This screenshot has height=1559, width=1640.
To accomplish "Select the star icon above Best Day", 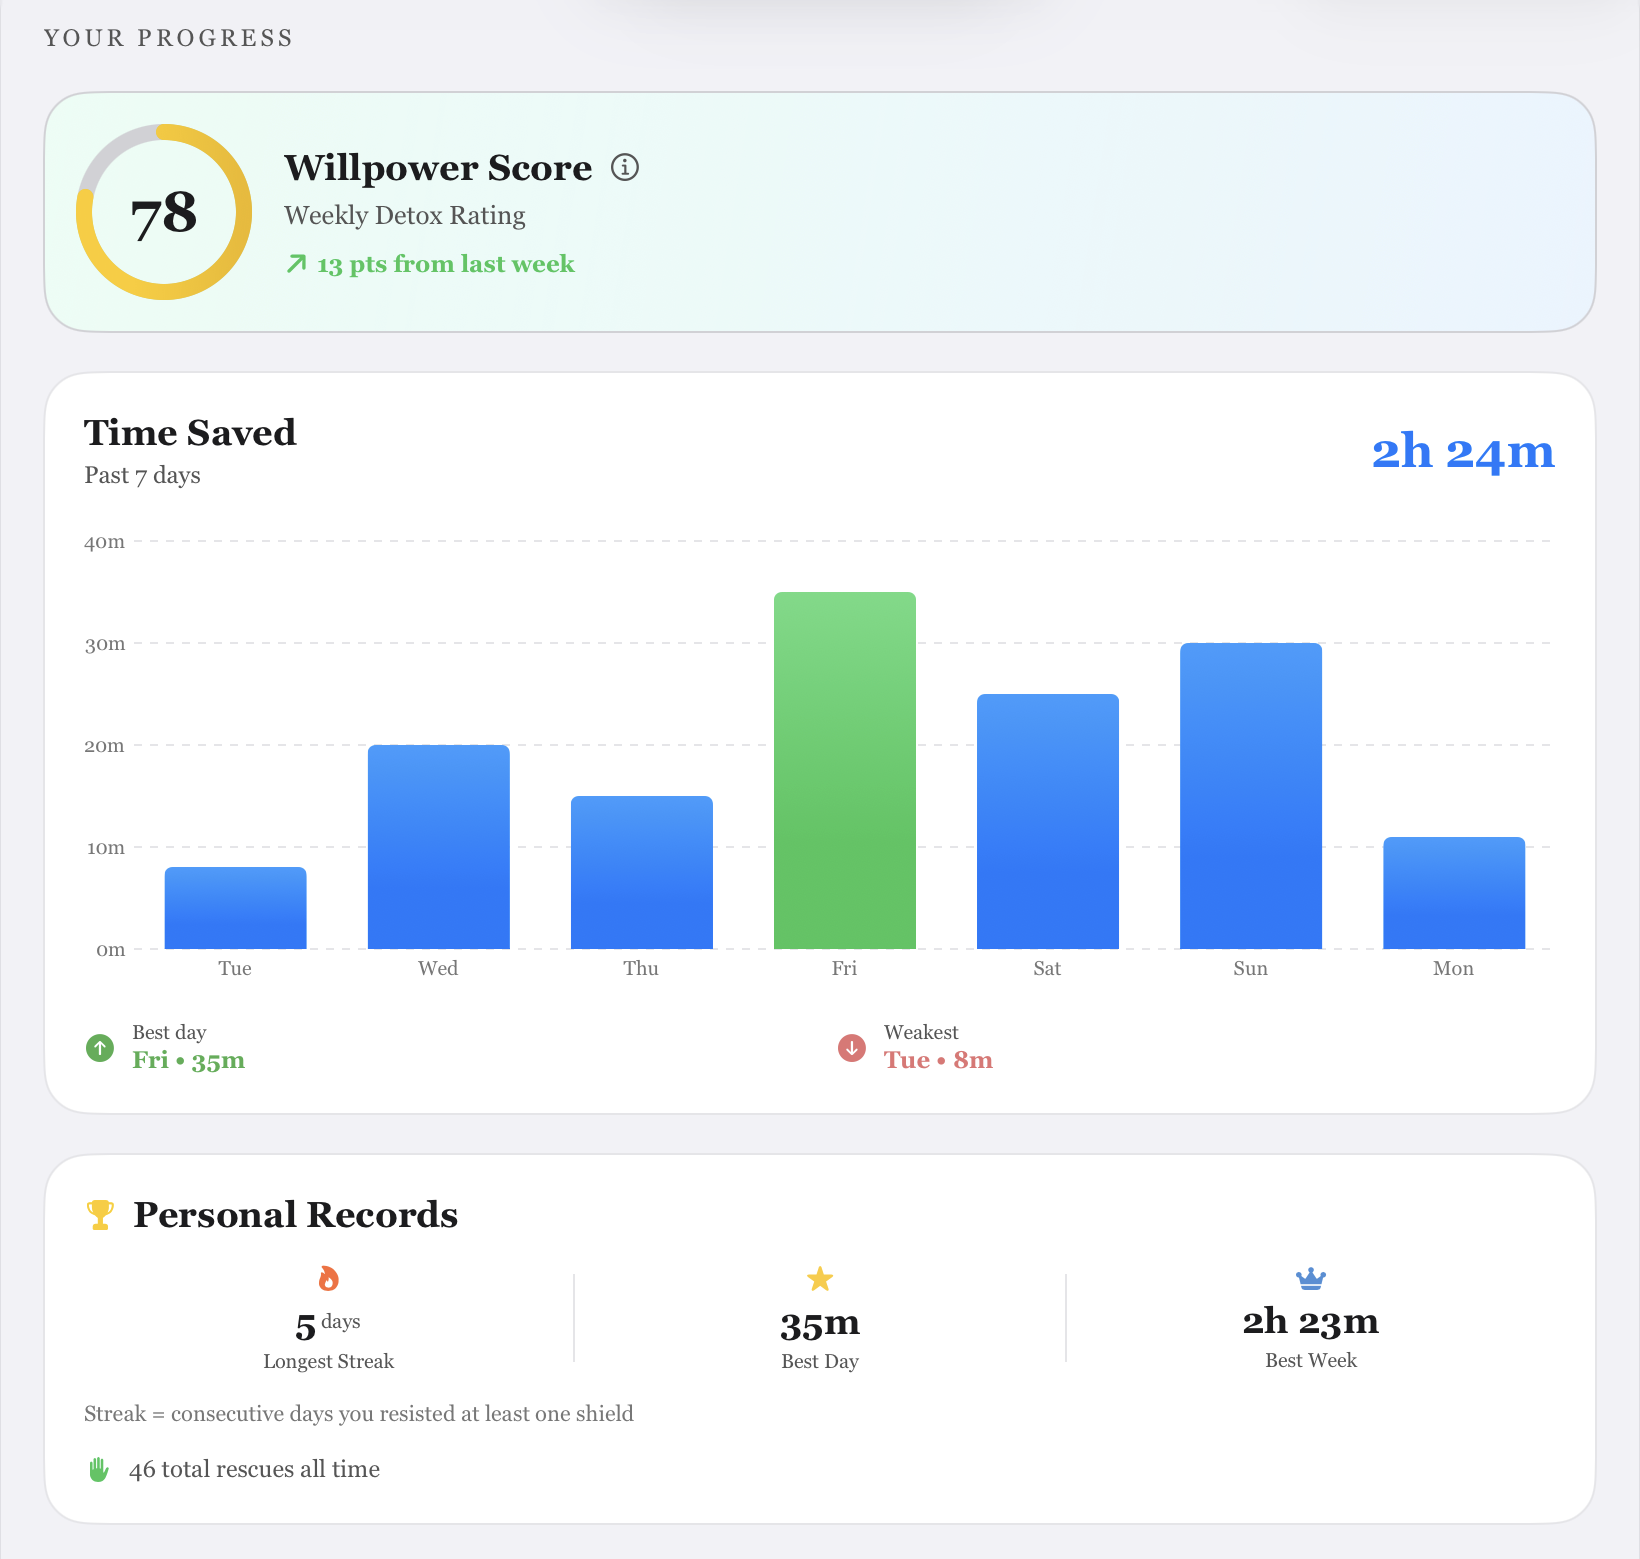I will click(x=819, y=1278).
